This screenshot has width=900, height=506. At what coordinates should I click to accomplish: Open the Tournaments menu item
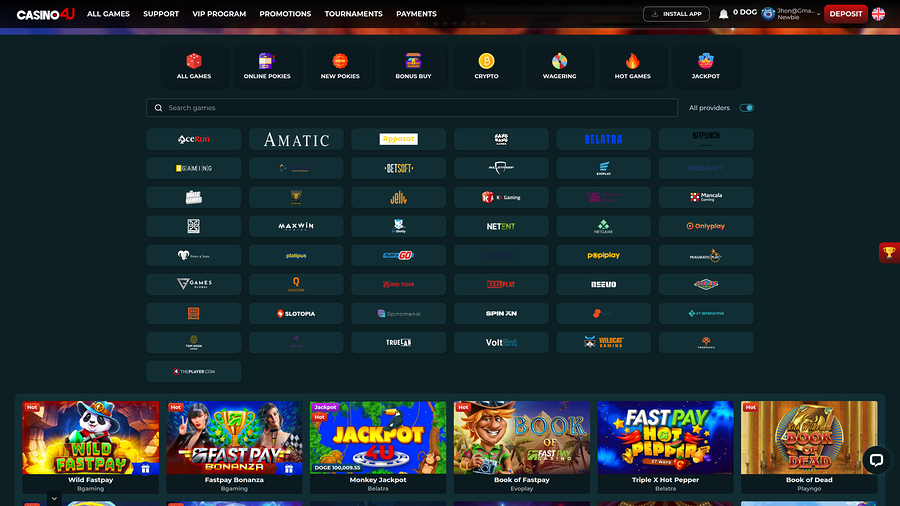coord(354,14)
